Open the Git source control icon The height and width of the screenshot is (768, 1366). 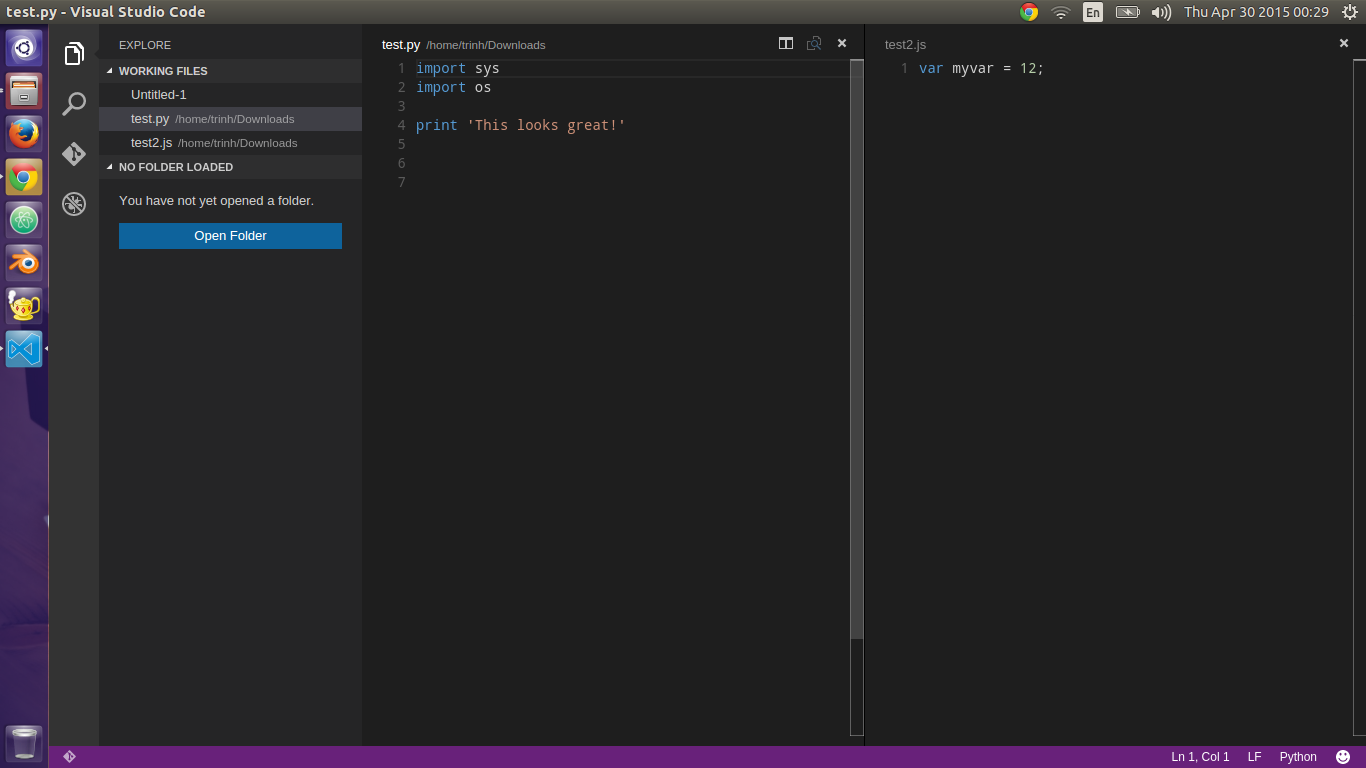[x=73, y=154]
